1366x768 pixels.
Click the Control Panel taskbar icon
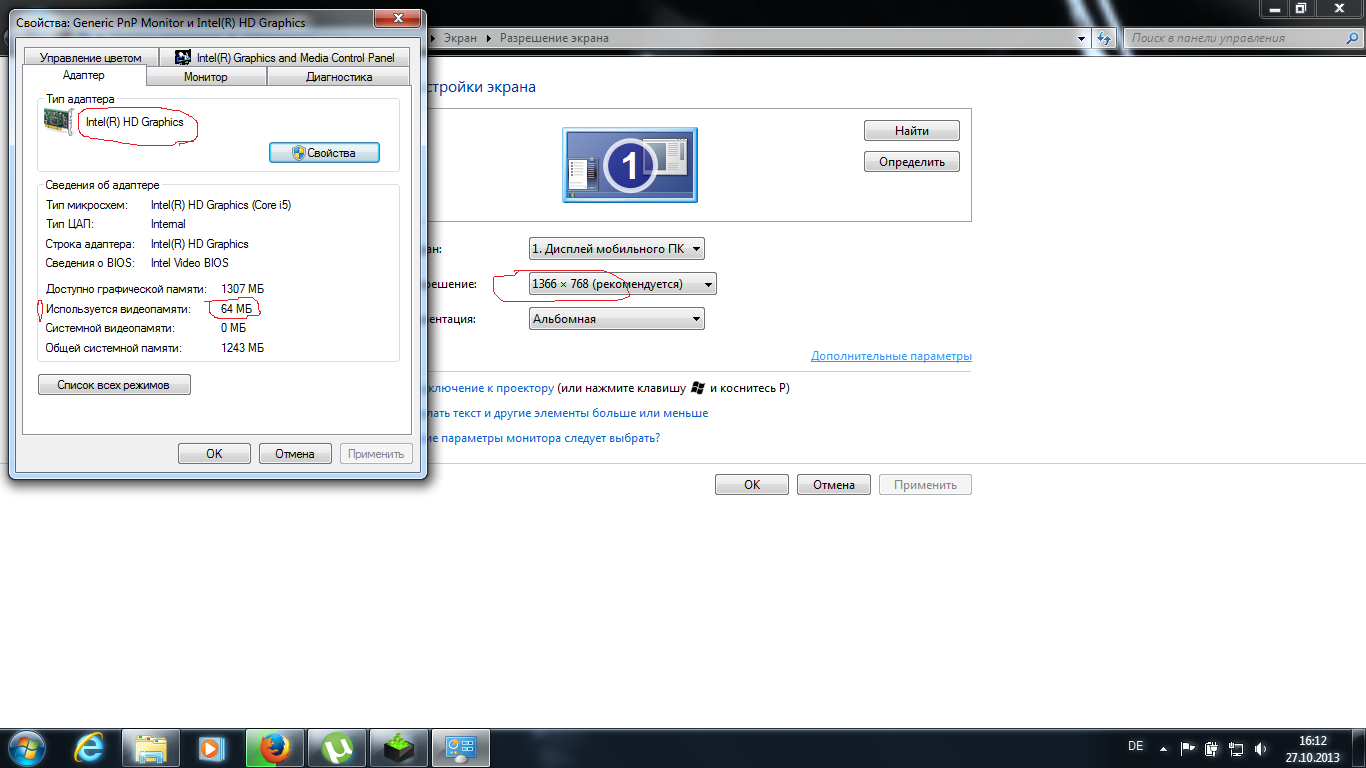(x=460, y=748)
